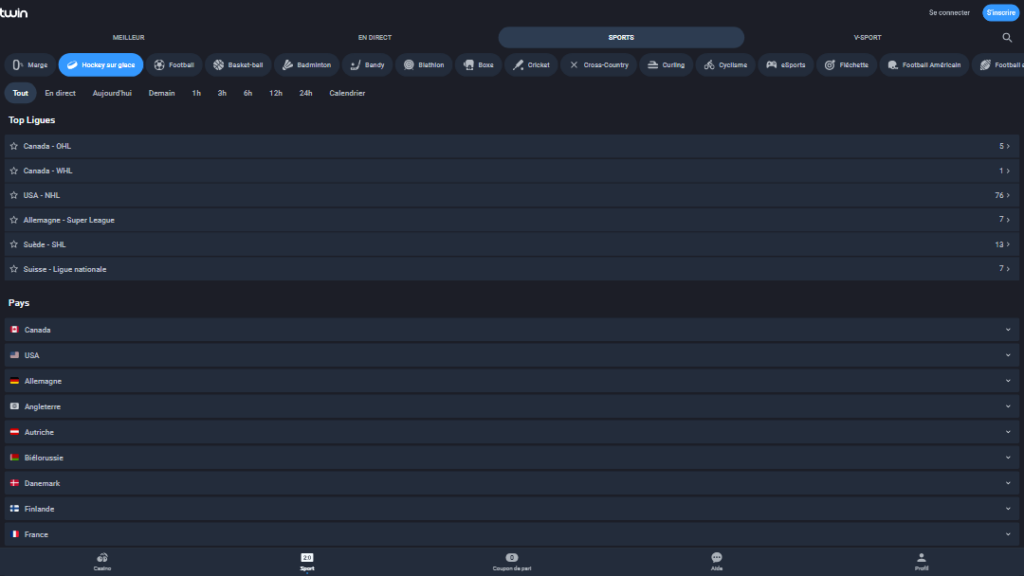Select the Cricket sport chip
Screen dimensions: 1024x576
pos(531,65)
